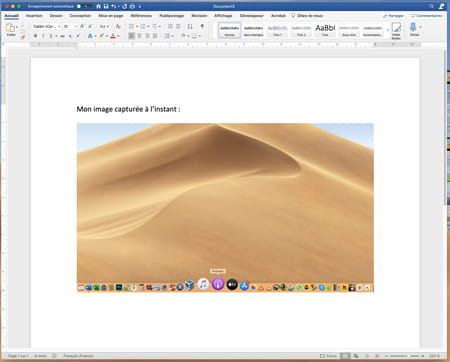Screen dimensions: 450x362
Task: Click the sort A-Z icon
Action: (190, 26)
